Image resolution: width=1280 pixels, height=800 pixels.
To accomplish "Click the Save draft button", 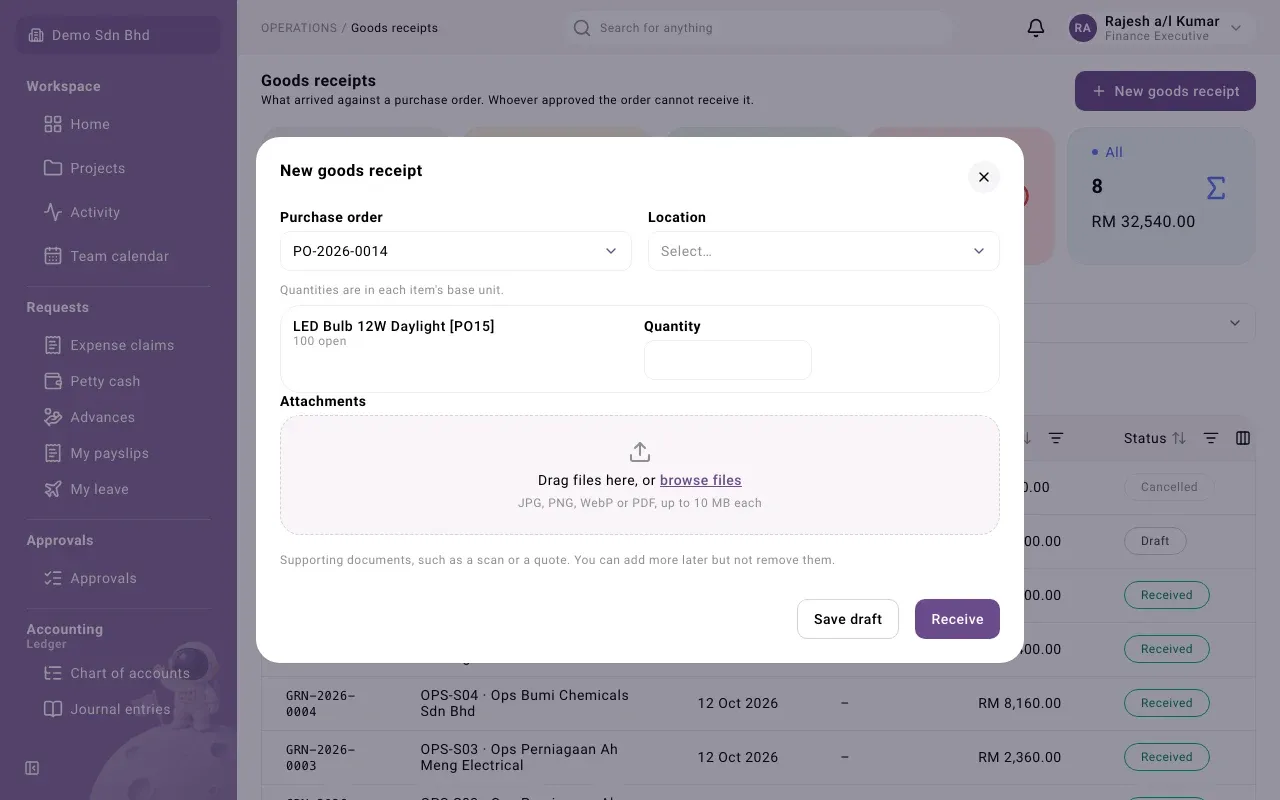I will tap(848, 619).
